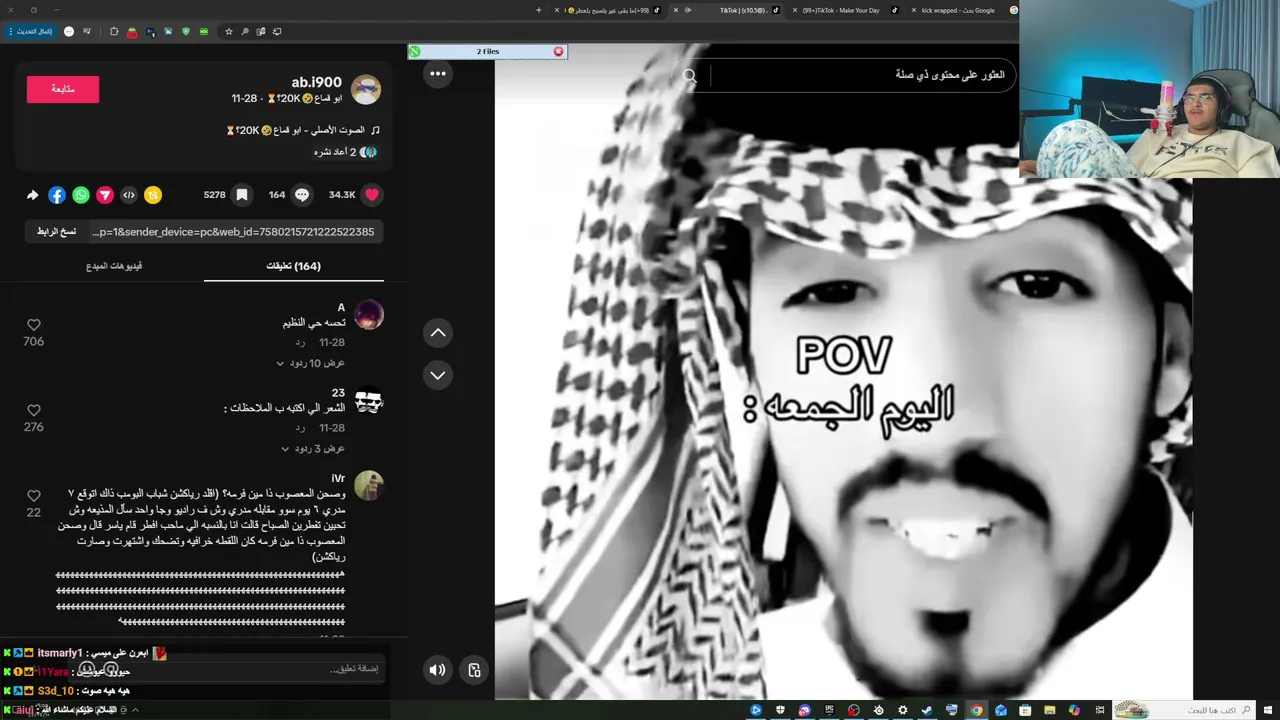This screenshot has height=720, width=1280.
Task: Share the video to Facebook
Action: tap(57, 195)
